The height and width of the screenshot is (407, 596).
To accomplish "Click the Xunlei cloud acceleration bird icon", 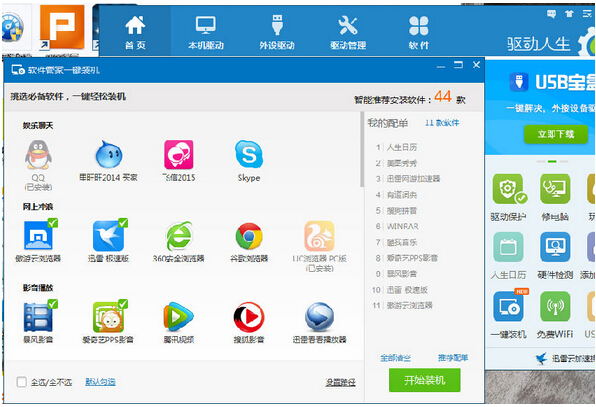I will [541, 358].
